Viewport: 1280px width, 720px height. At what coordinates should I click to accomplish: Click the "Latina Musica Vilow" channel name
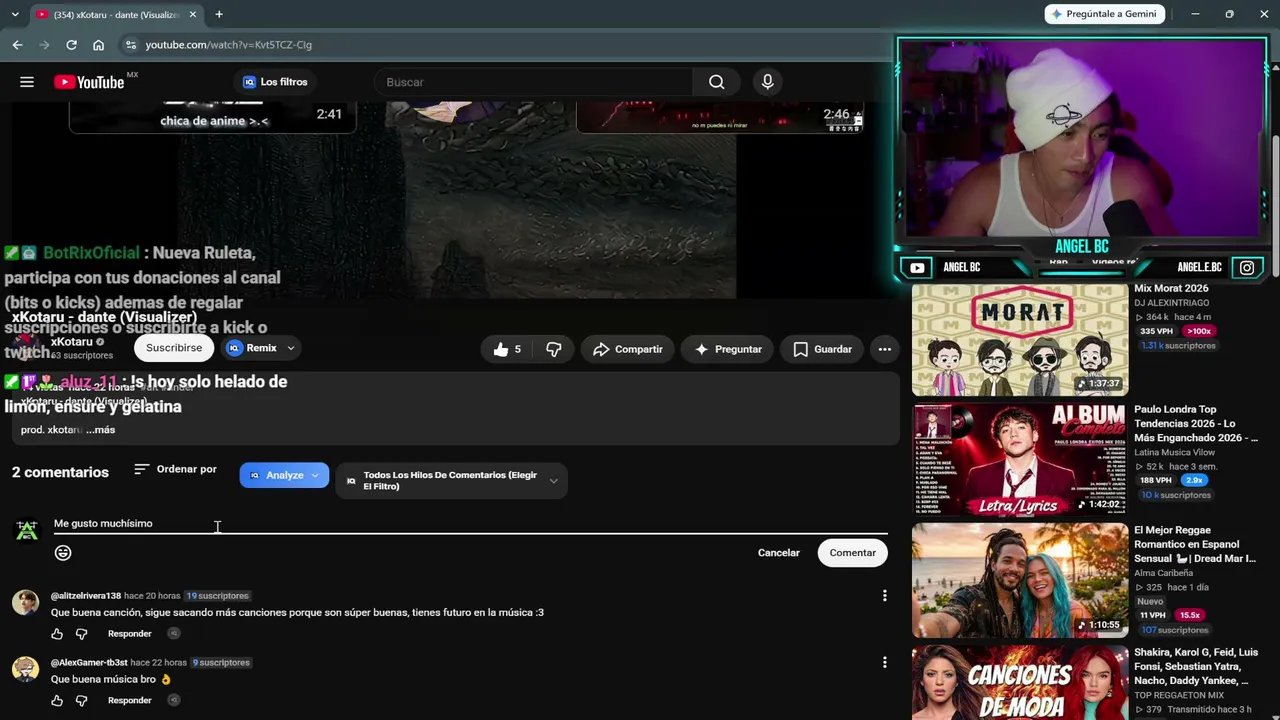coord(1174,453)
